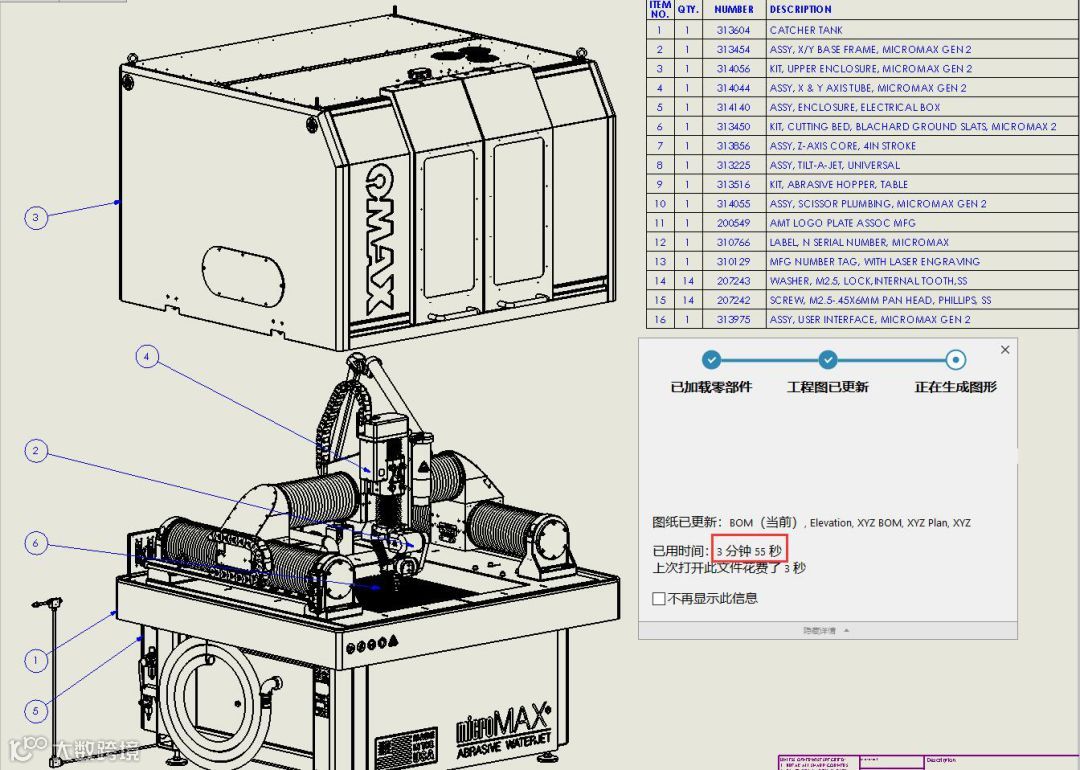
Task: Select balloon 1 on the drawing
Action: (36, 660)
